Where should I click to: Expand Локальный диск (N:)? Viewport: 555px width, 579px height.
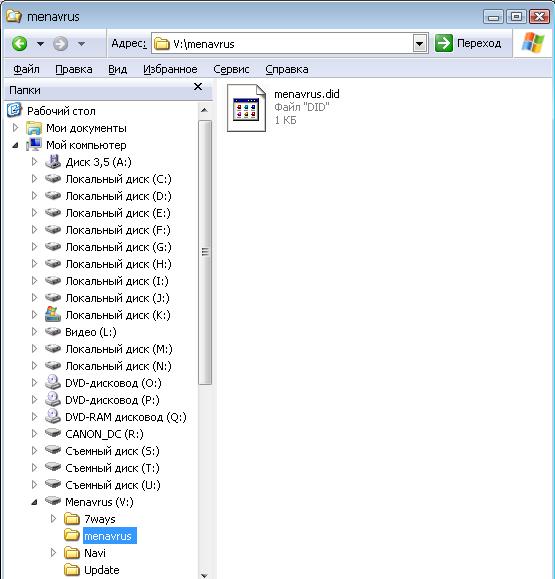[x=34, y=366]
